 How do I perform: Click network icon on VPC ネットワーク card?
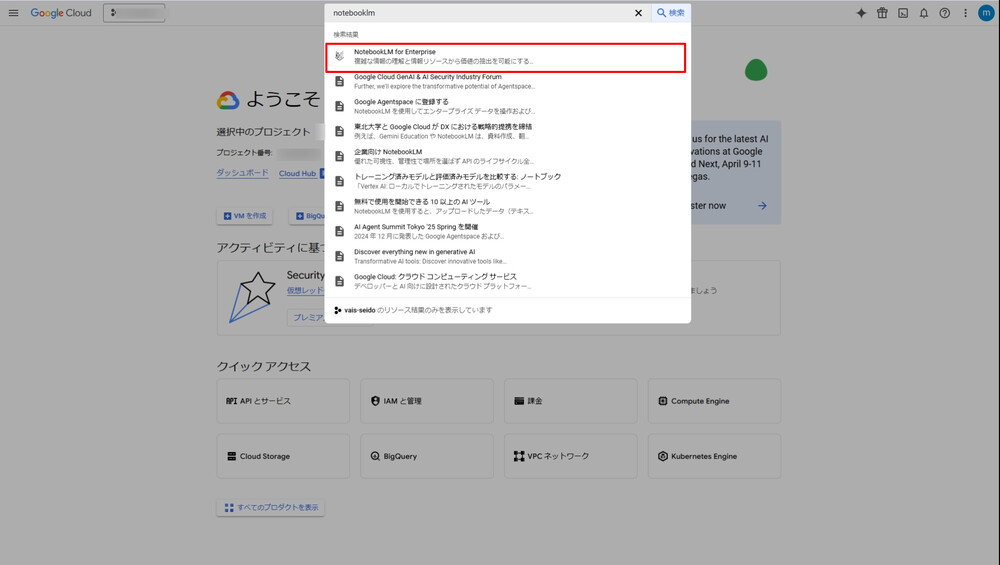point(519,457)
